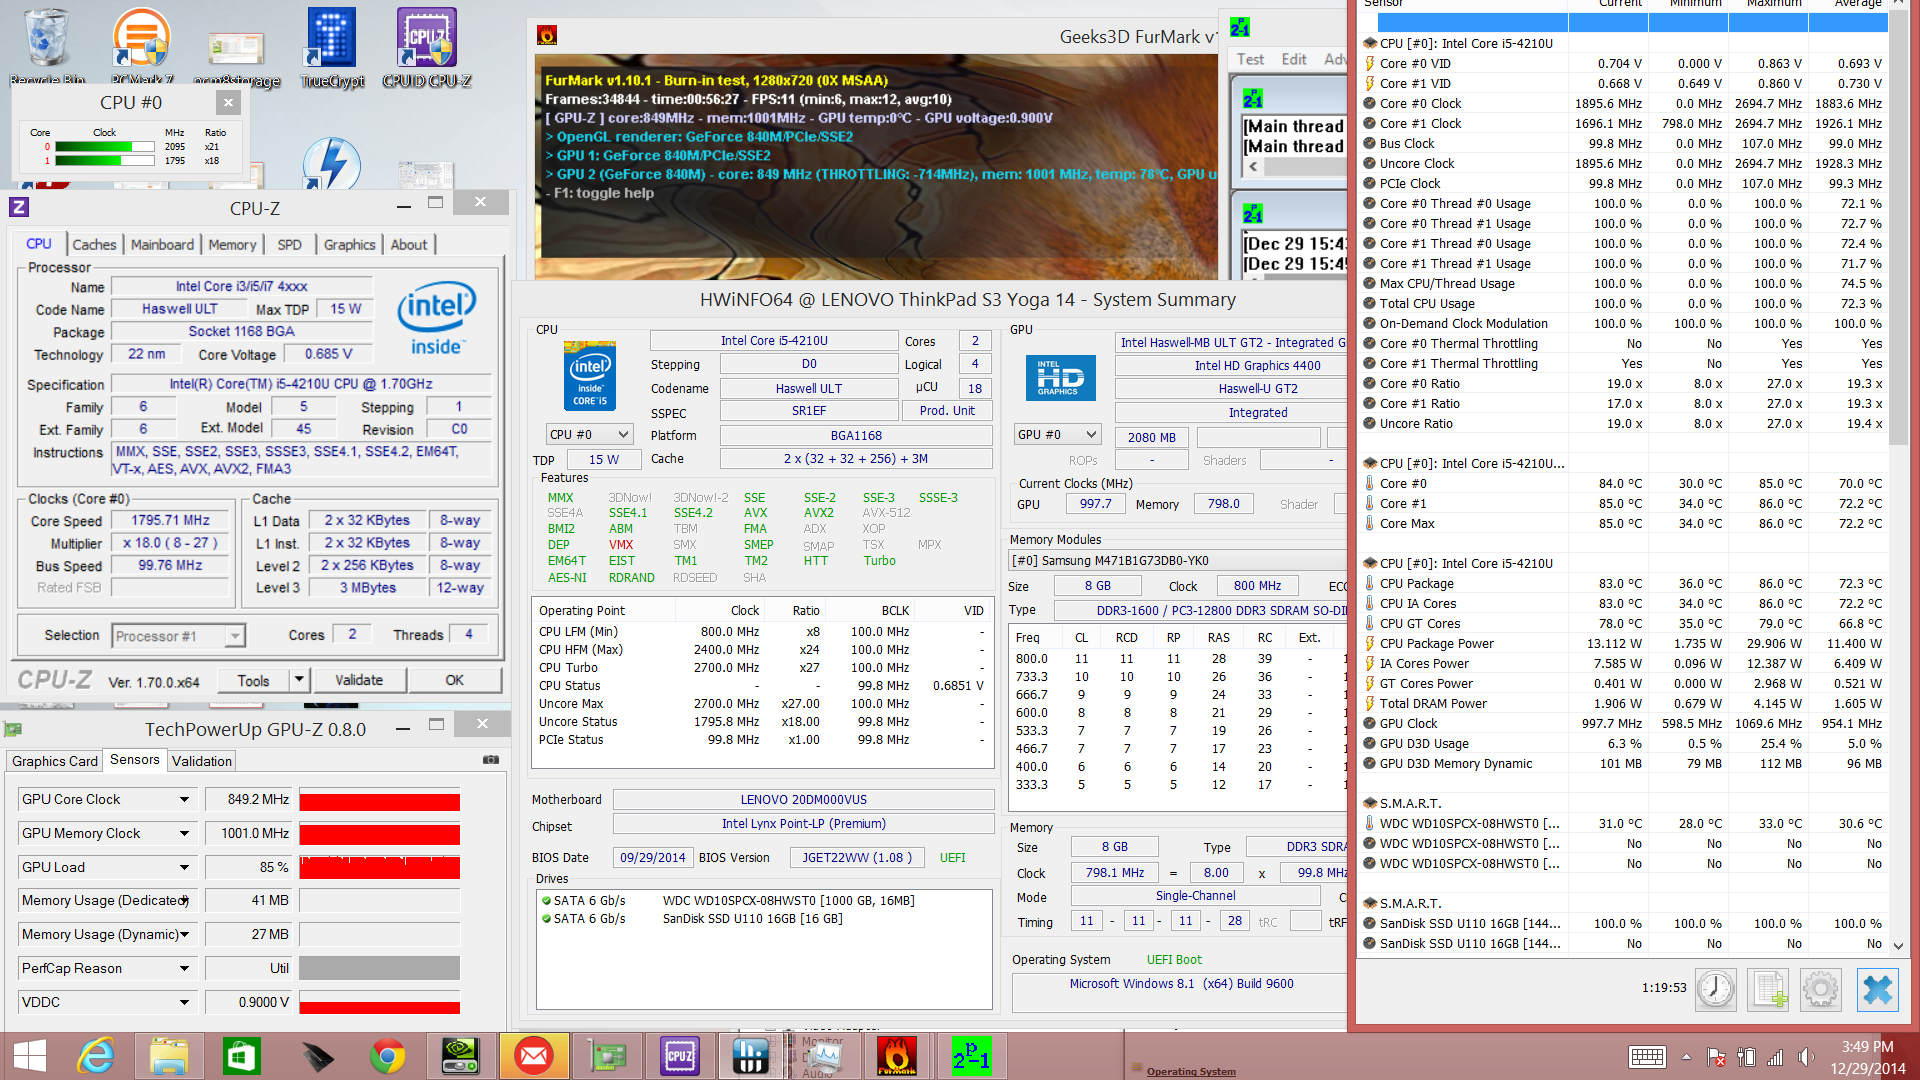The width and height of the screenshot is (1920, 1080).
Task: Open the Recycle Bin desktop icon
Action: (x=47, y=45)
